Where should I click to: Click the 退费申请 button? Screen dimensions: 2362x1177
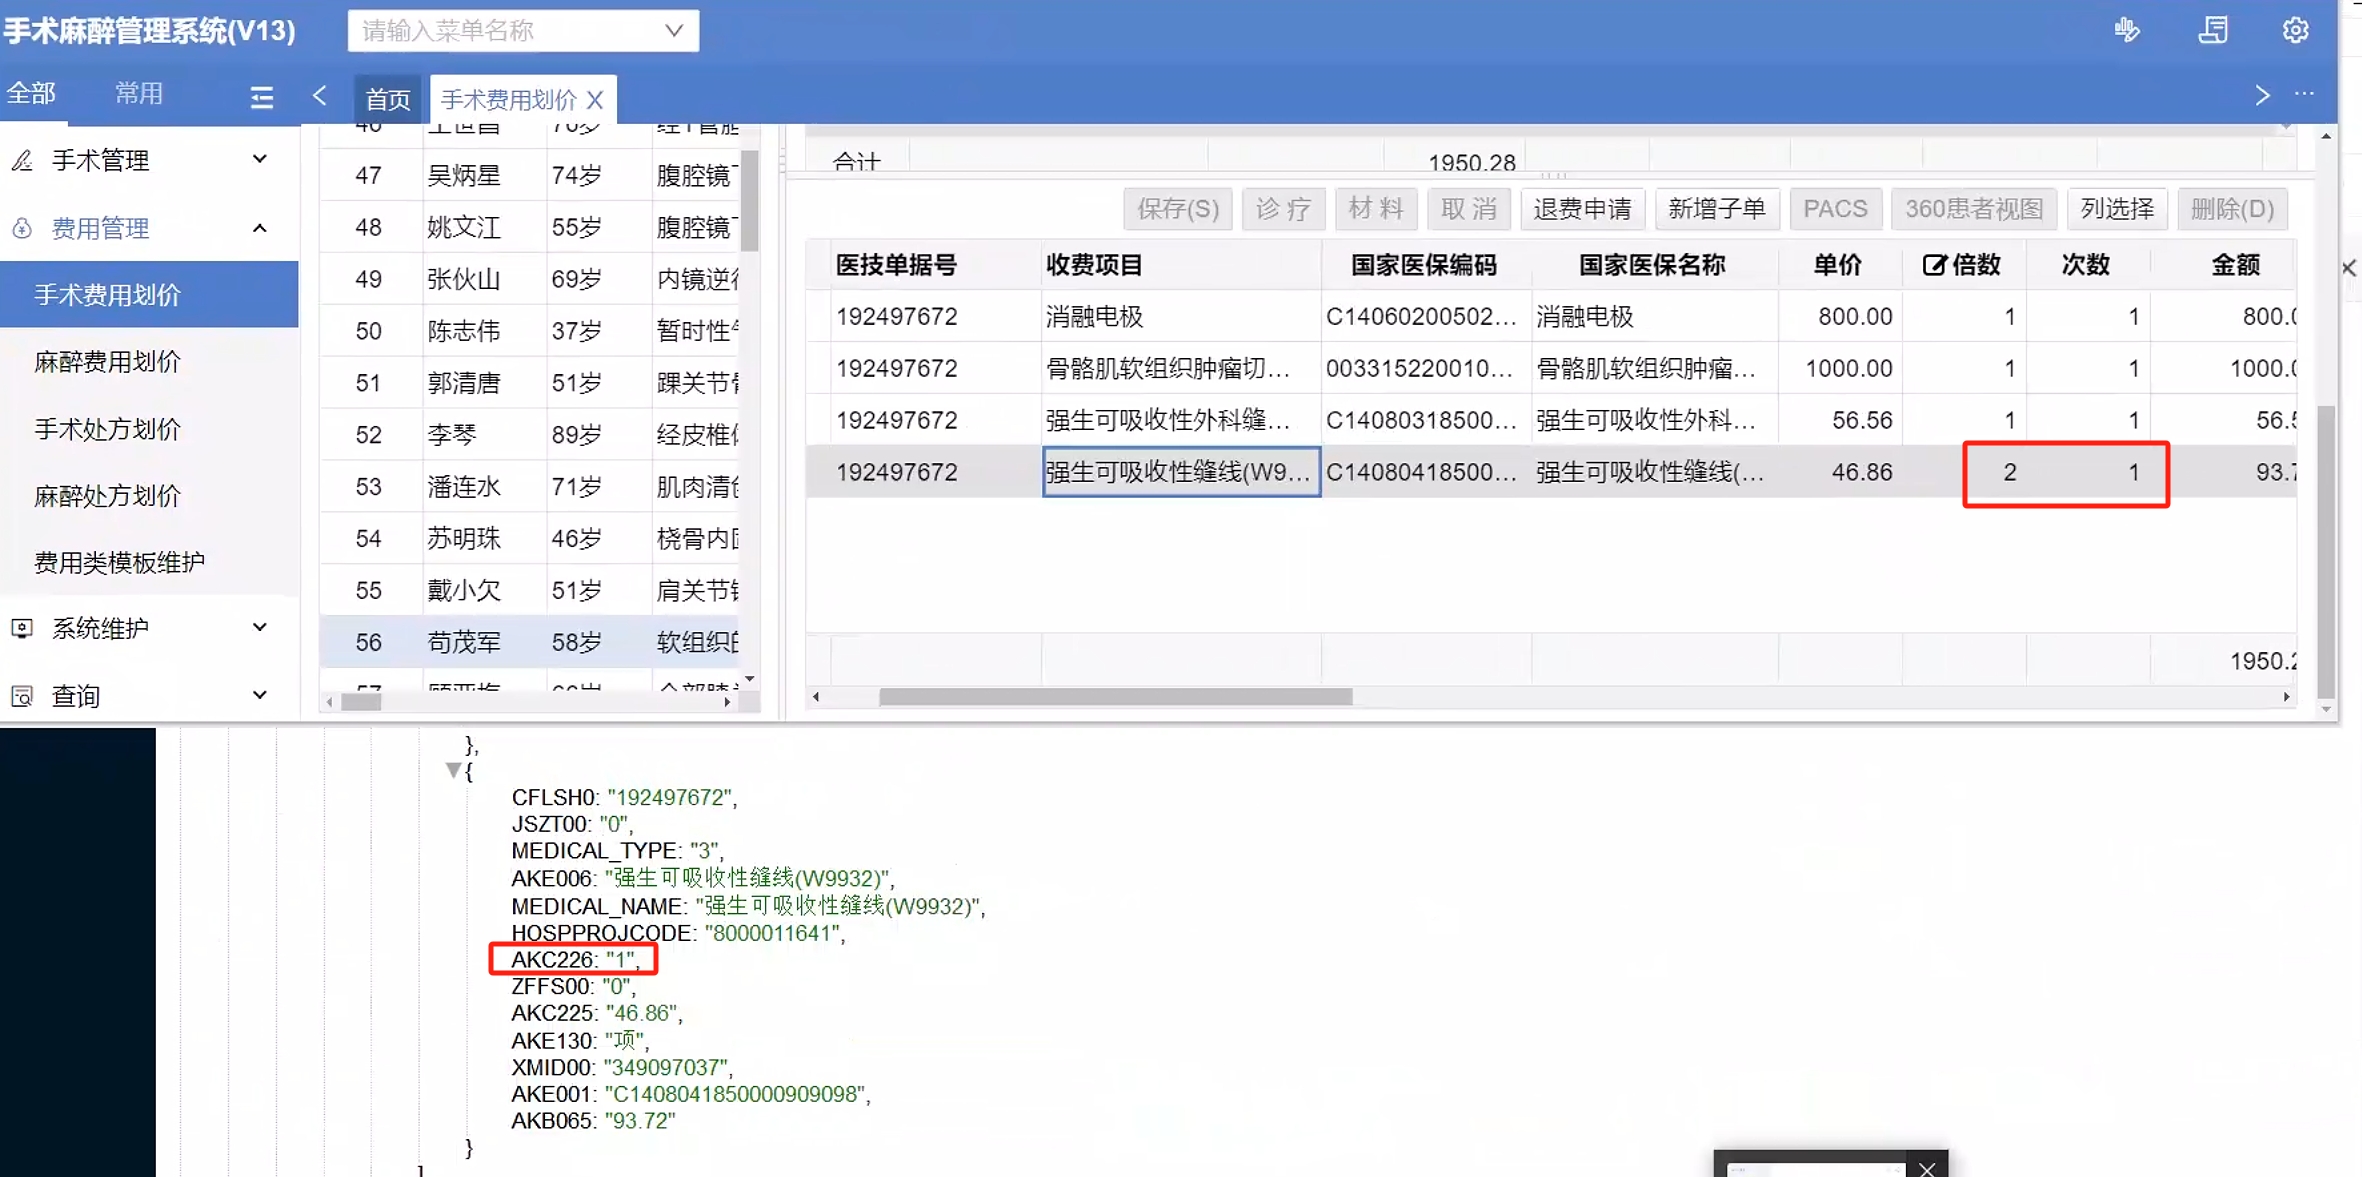(x=1582, y=209)
